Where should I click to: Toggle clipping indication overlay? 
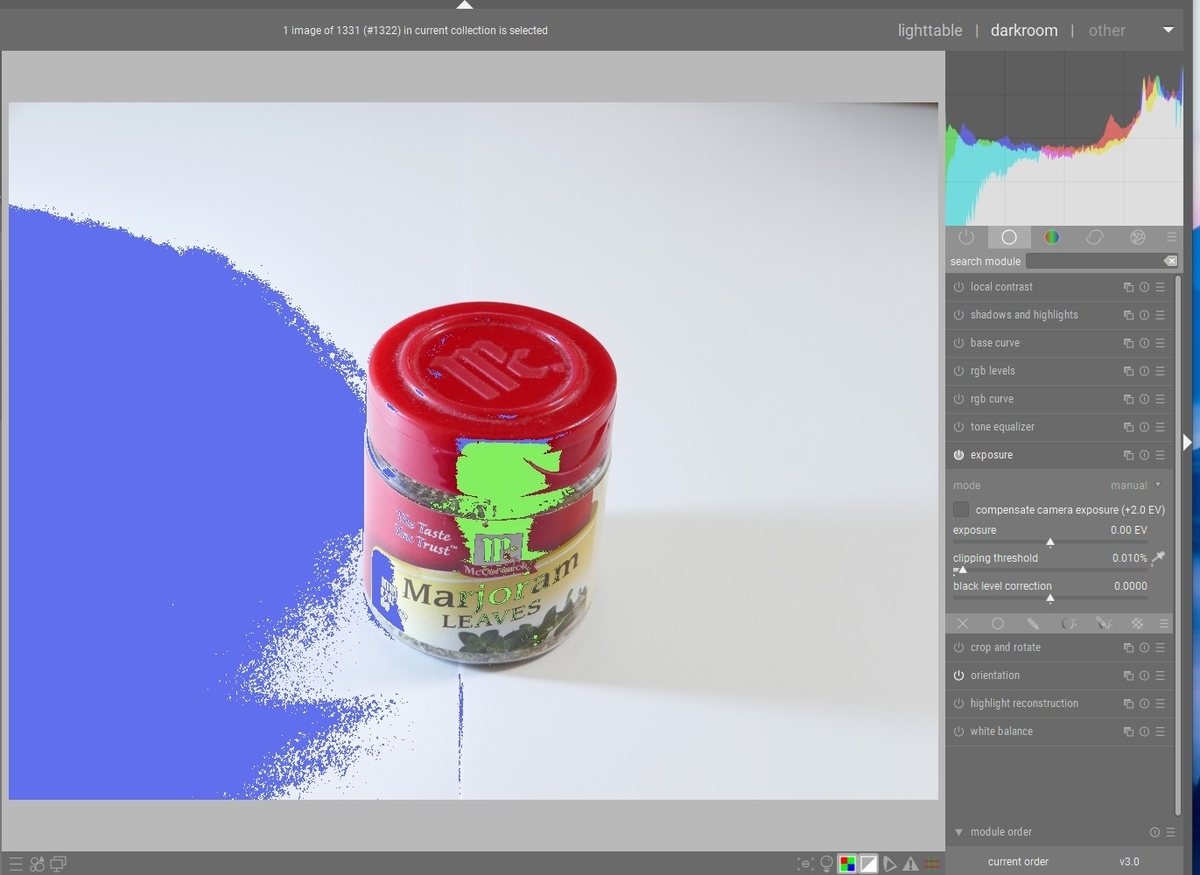point(868,864)
